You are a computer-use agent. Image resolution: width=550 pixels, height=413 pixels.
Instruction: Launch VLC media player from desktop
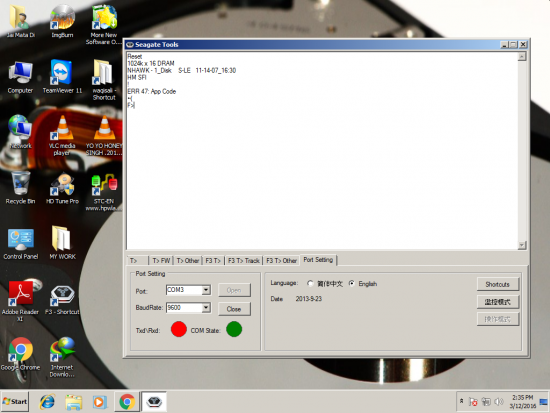pos(62,135)
